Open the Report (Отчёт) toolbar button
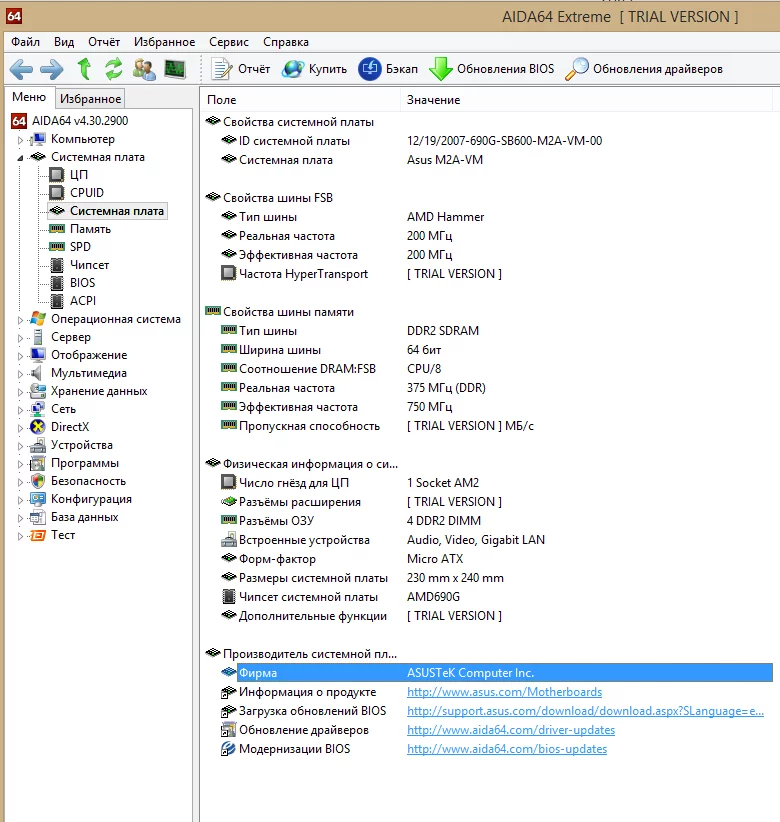The width and height of the screenshot is (780, 822). (241, 69)
